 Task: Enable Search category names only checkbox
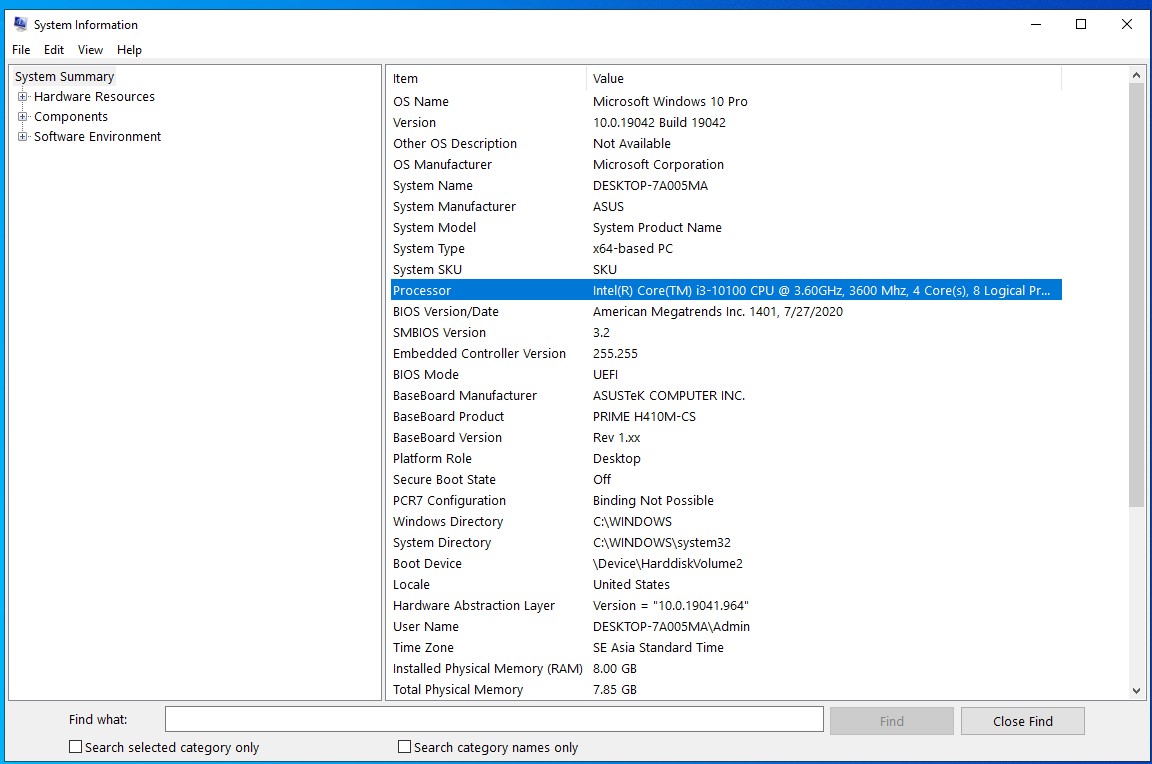tap(404, 747)
